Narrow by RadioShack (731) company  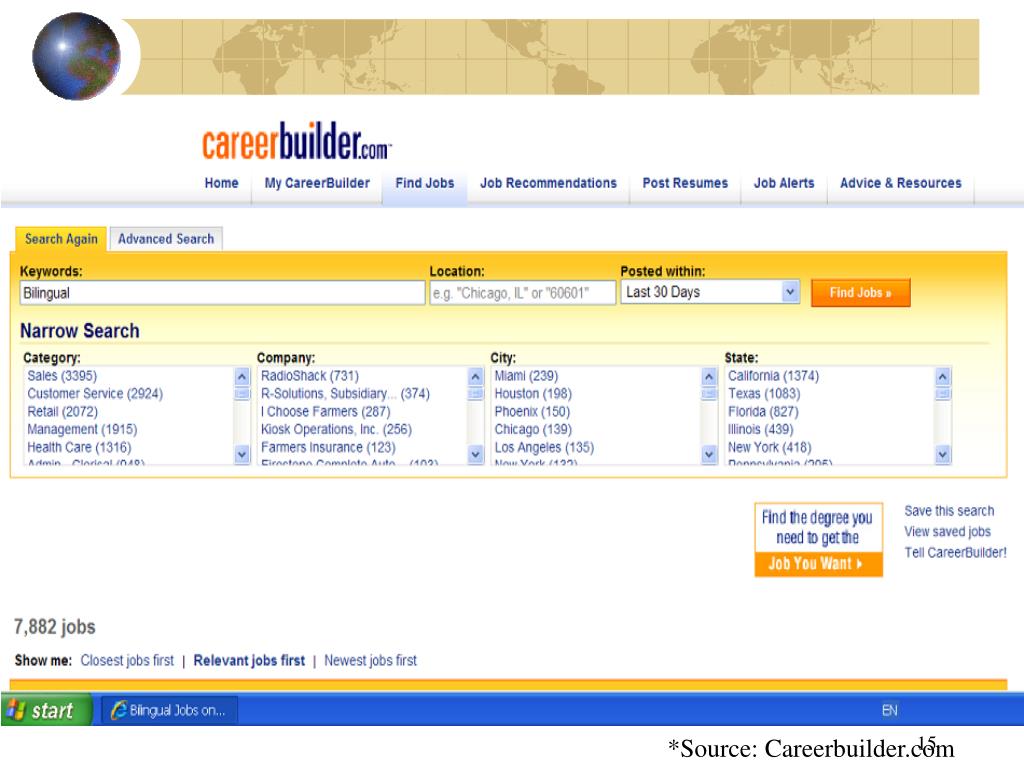(310, 376)
